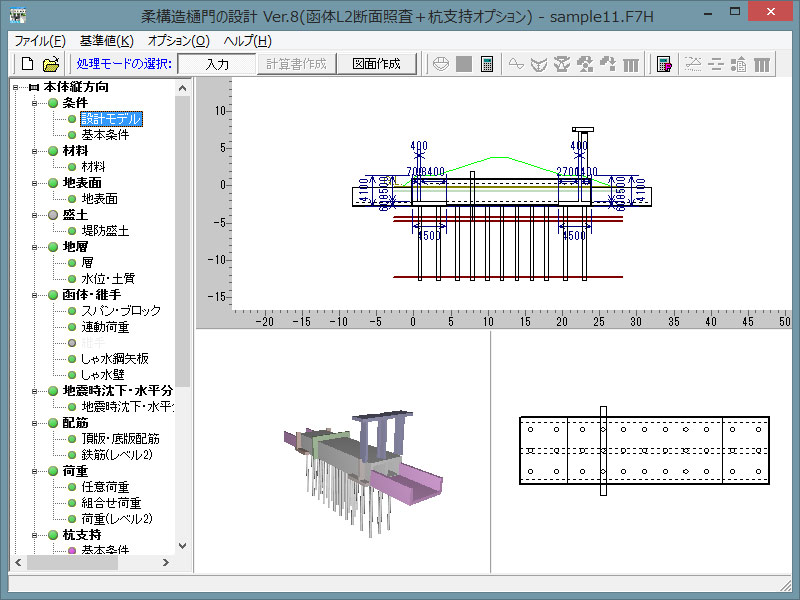Click the New file toolbar icon
This screenshot has height=600, width=800.
click(x=27, y=64)
